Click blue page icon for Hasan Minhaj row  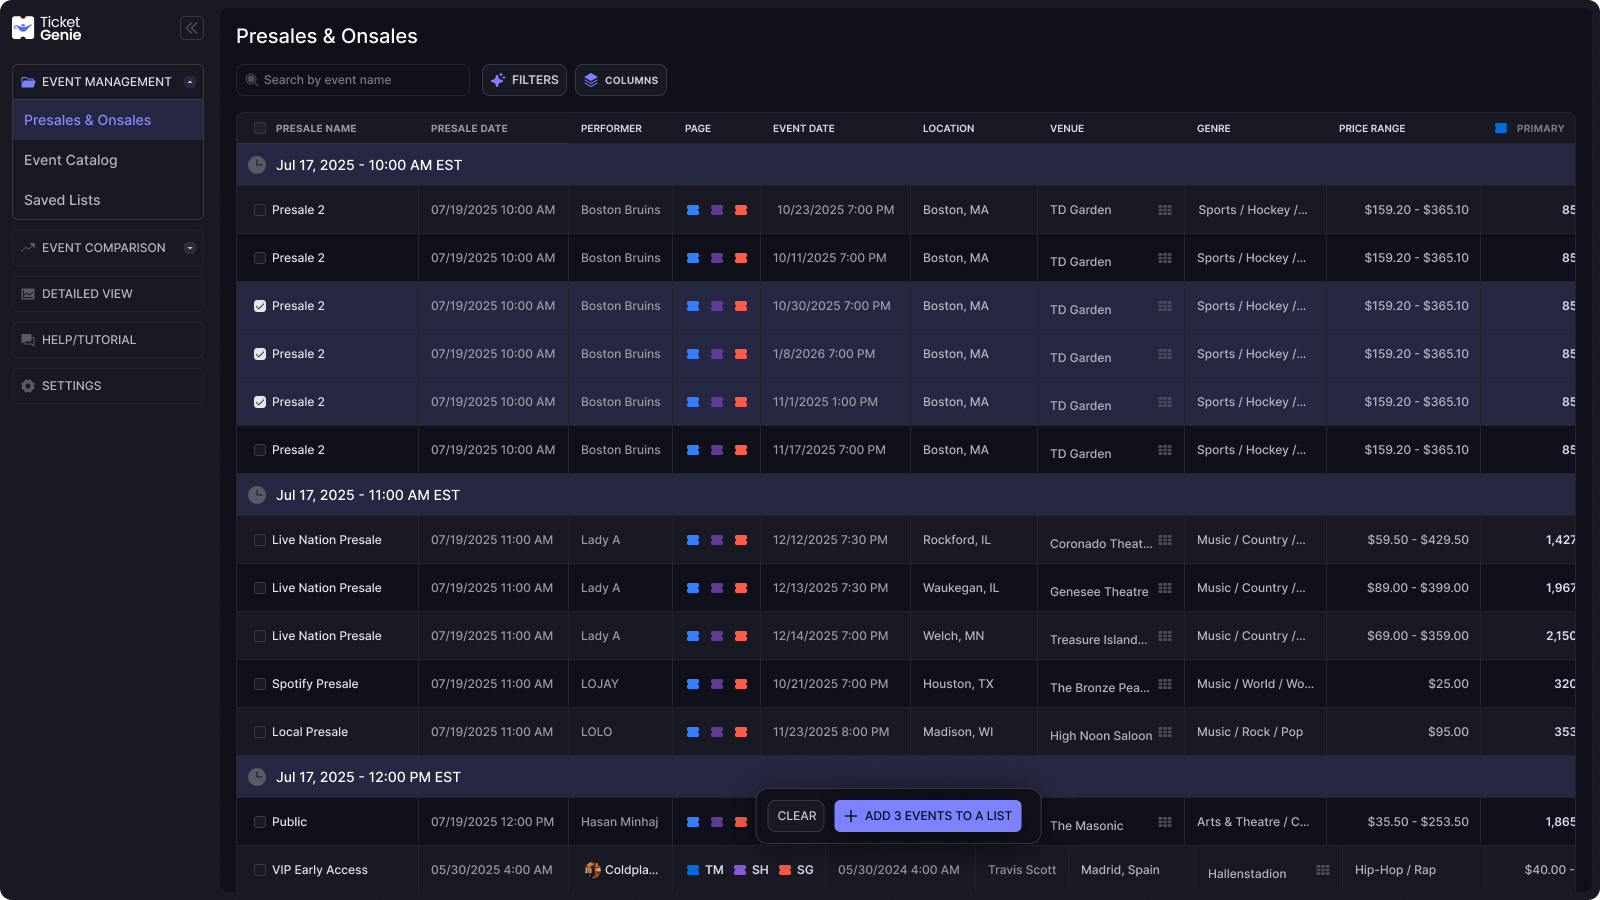(x=693, y=822)
